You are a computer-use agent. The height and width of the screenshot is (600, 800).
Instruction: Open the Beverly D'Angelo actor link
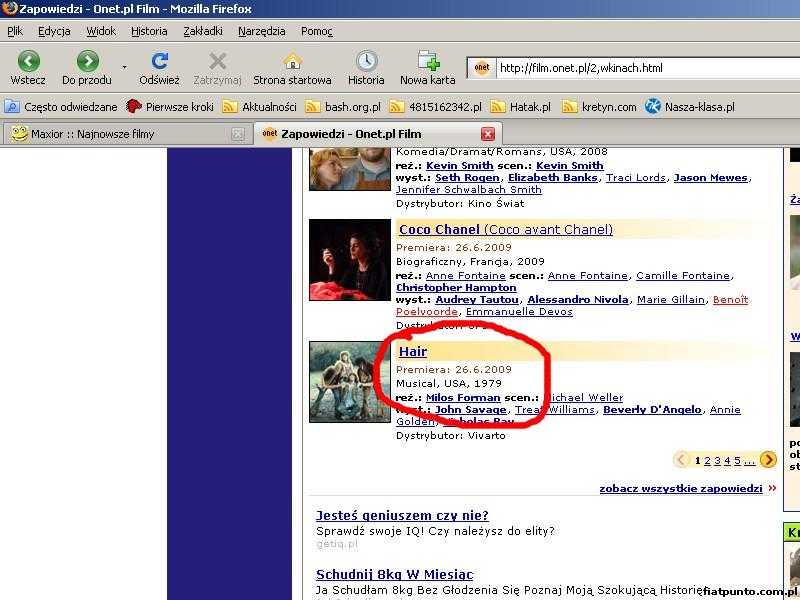[652, 410]
